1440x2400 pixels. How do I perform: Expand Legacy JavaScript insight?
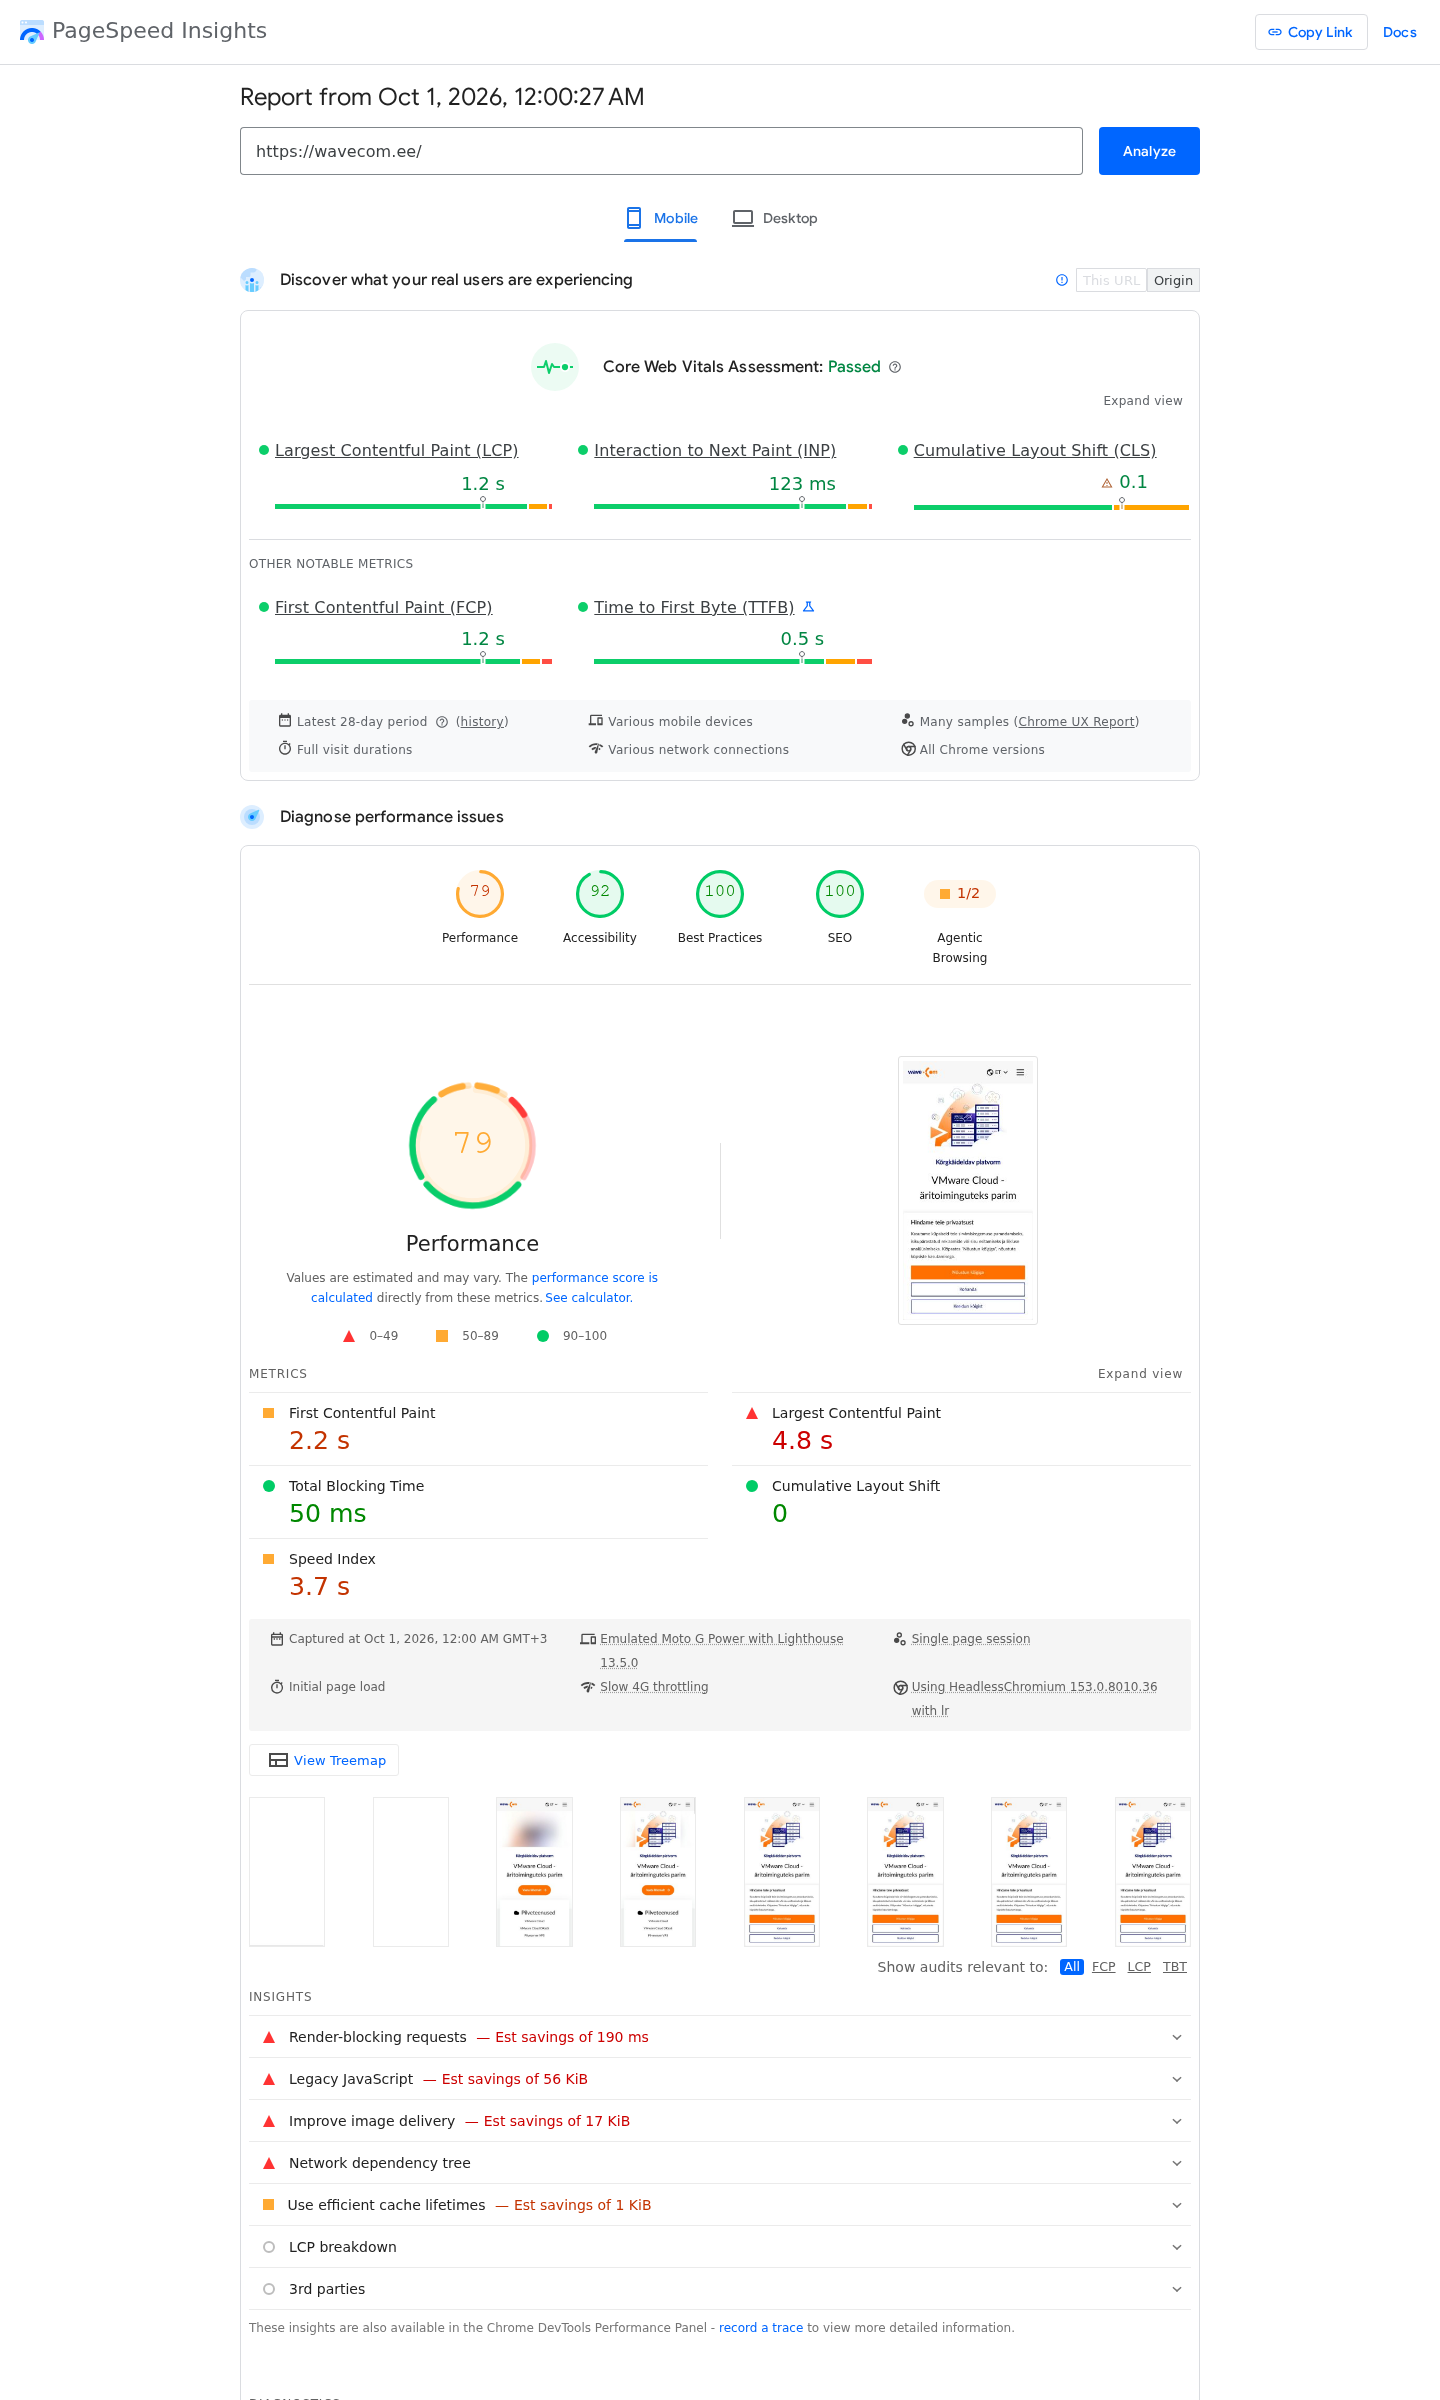720,2079
